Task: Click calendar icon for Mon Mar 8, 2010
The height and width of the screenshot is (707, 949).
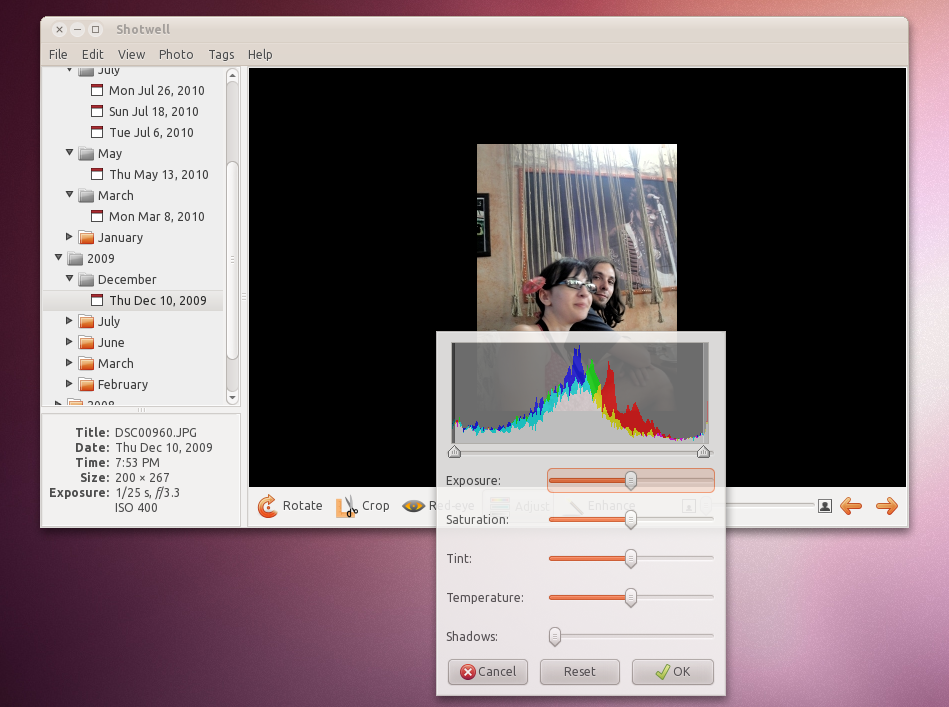Action: [x=97, y=216]
